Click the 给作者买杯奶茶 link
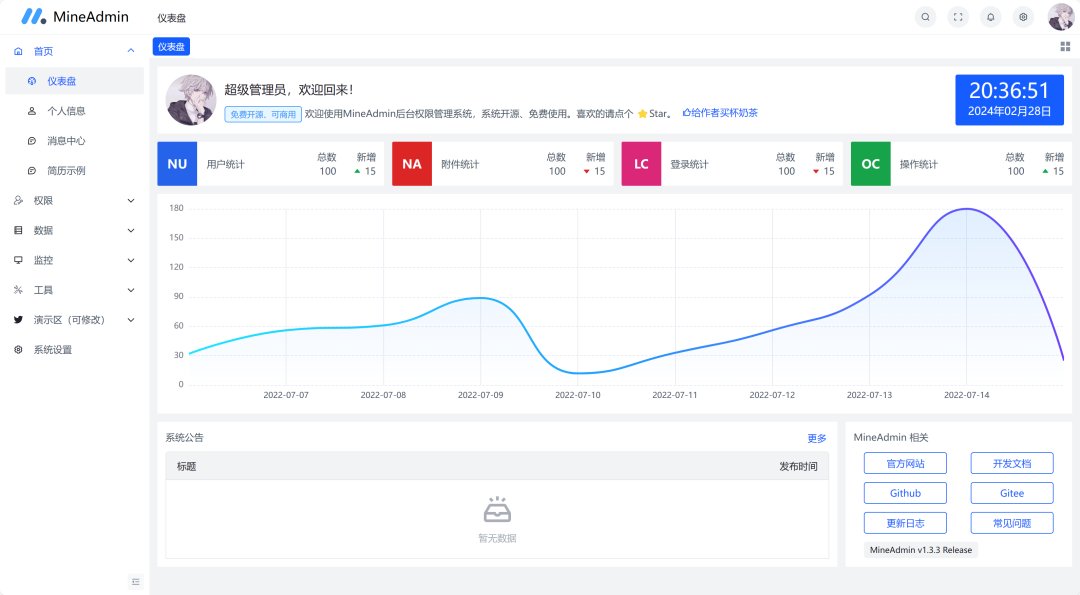This screenshot has height=595, width=1080. (720, 113)
